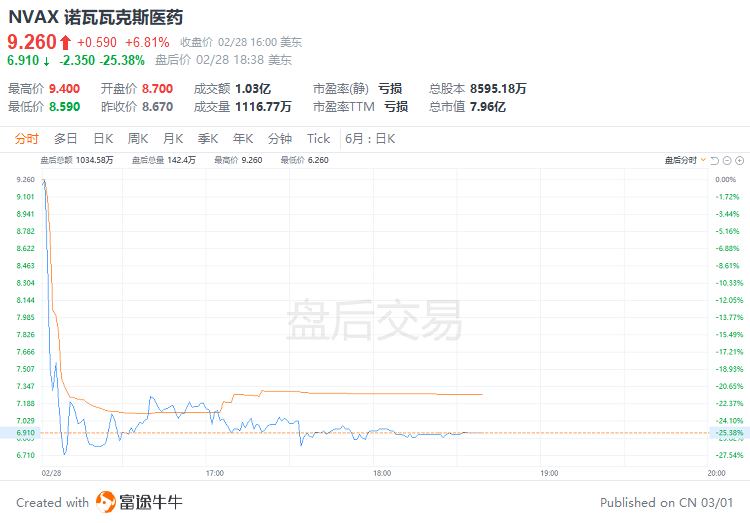Switch to the 年K tab
This screenshot has width=750, height=523.
click(x=243, y=139)
